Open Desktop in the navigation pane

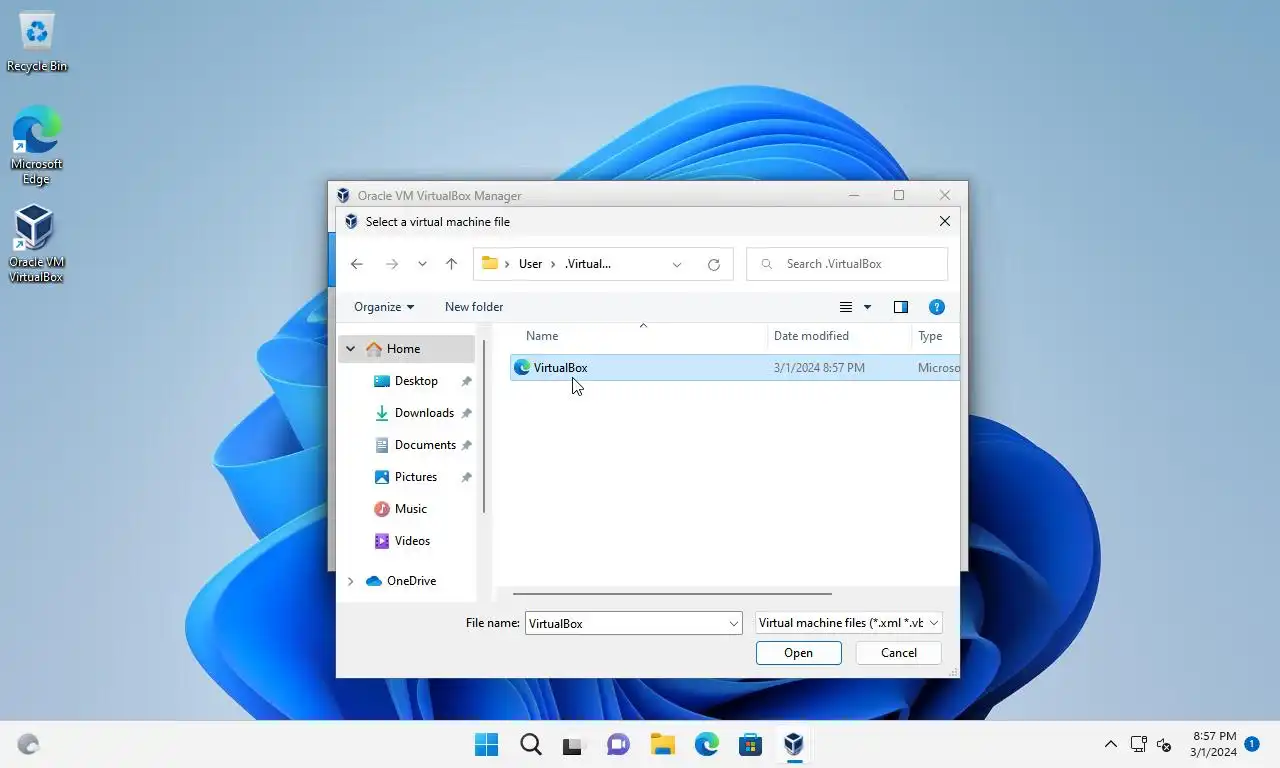coord(416,381)
